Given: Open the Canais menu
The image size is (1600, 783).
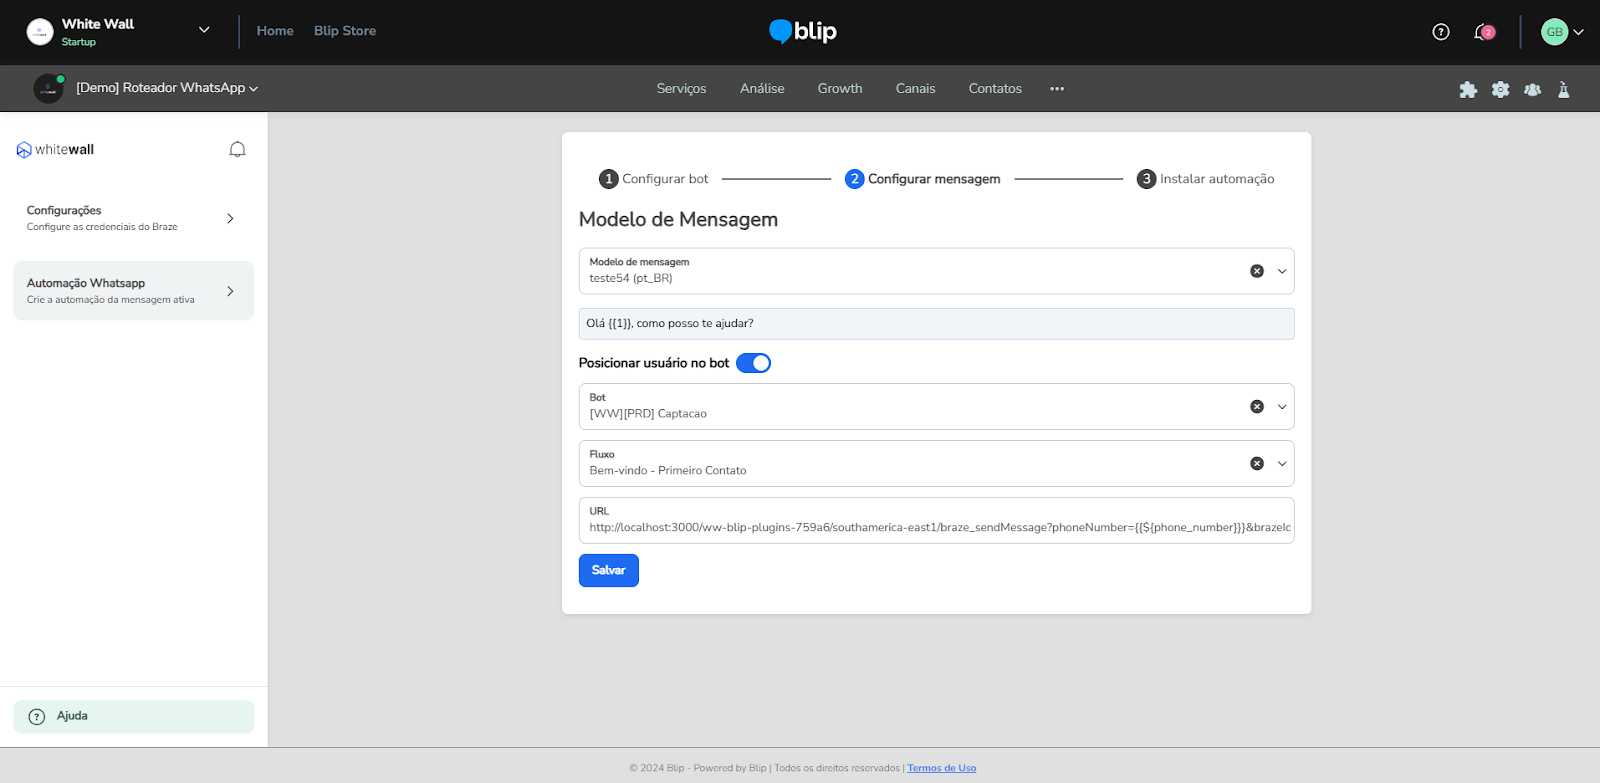Looking at the screenshot, I should 915,89.
